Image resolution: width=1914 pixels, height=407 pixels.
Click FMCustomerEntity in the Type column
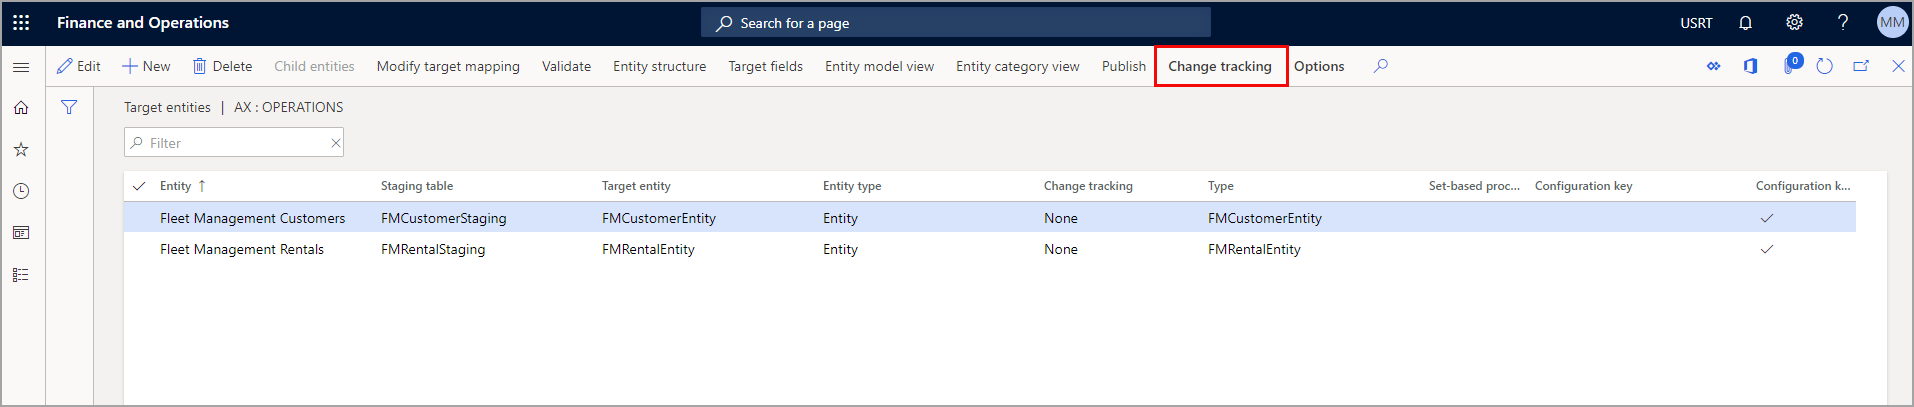point(1265,218)
